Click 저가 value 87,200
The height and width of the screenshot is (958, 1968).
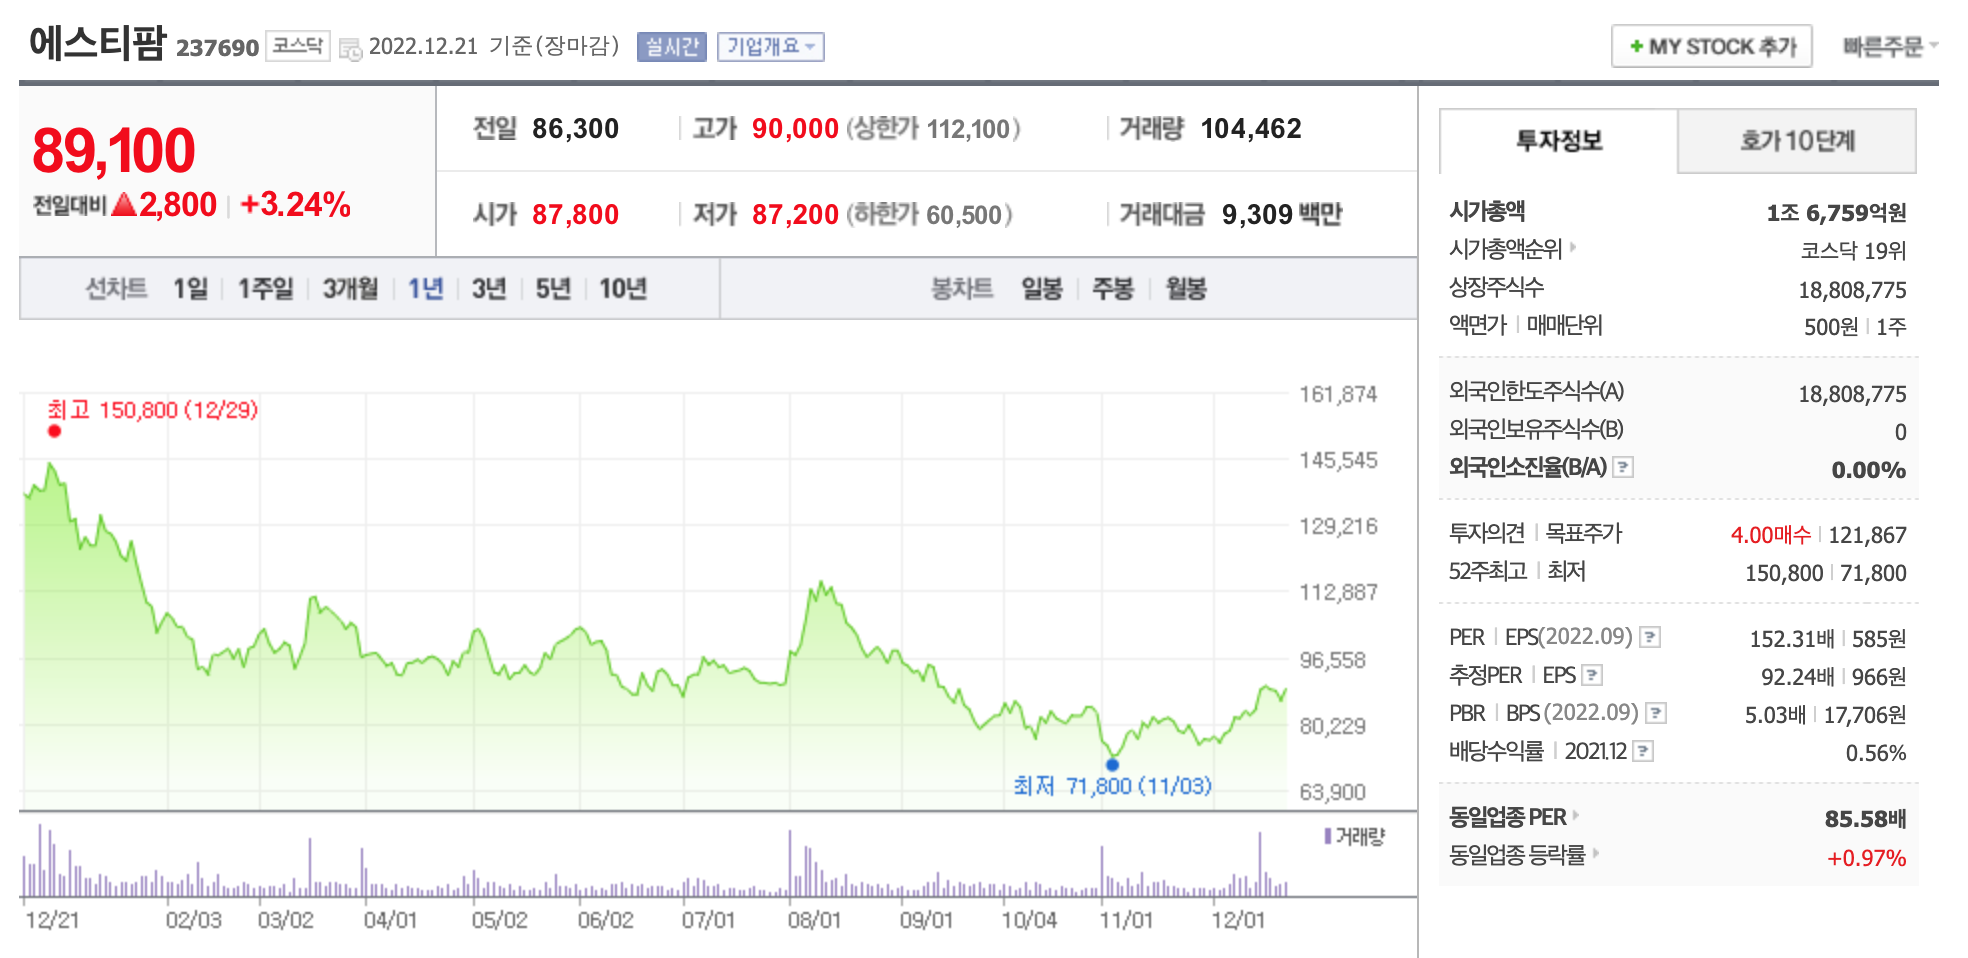point(795,215)
